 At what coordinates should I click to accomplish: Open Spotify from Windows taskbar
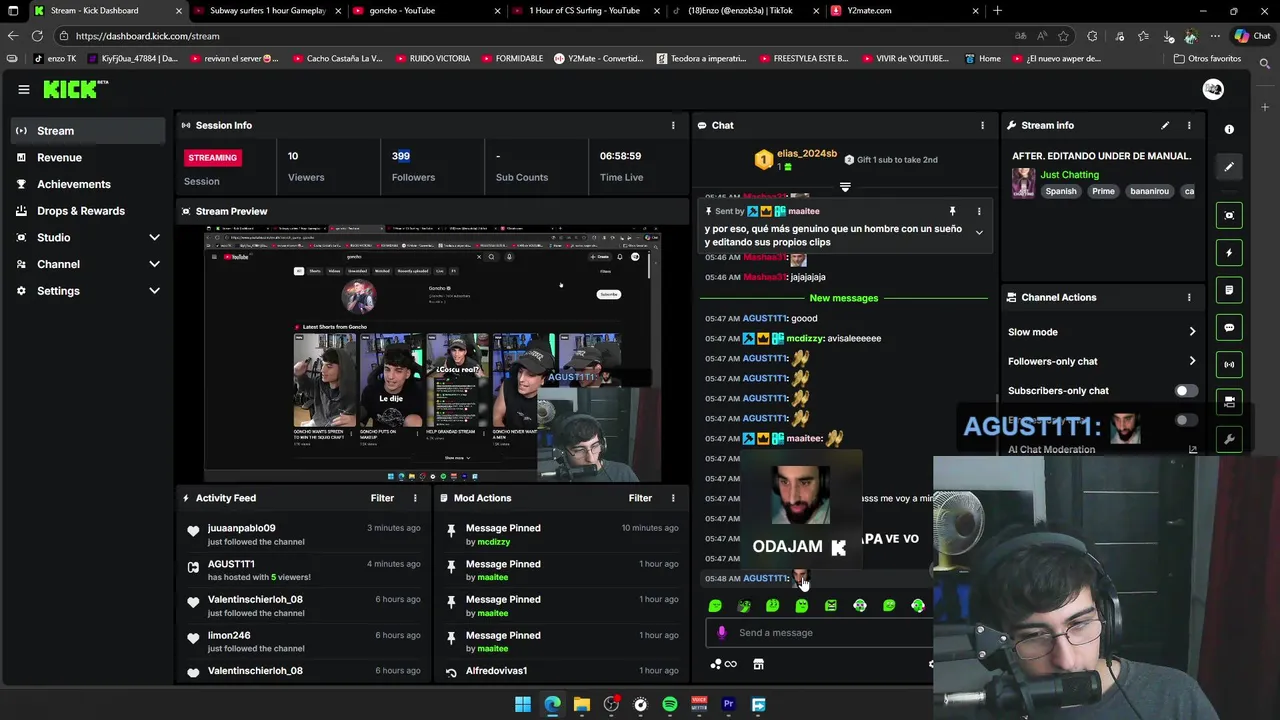[x=670, y=705]
